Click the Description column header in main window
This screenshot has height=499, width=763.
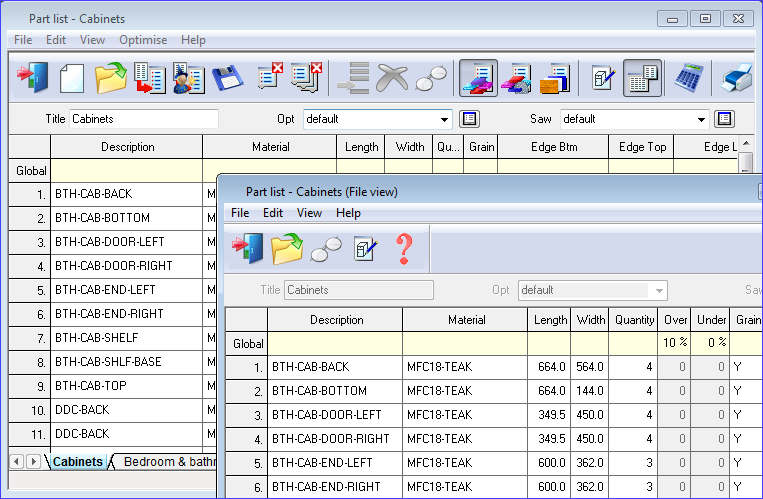[x=127, y=147]
